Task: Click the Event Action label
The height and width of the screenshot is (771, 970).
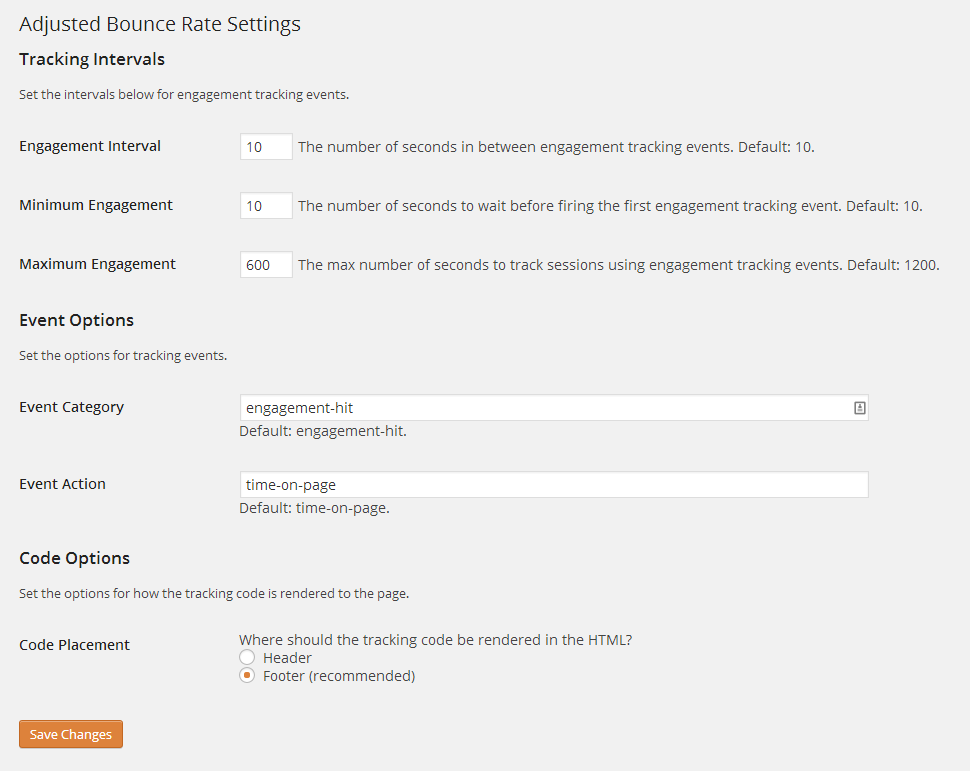Action: pos(62,484)
